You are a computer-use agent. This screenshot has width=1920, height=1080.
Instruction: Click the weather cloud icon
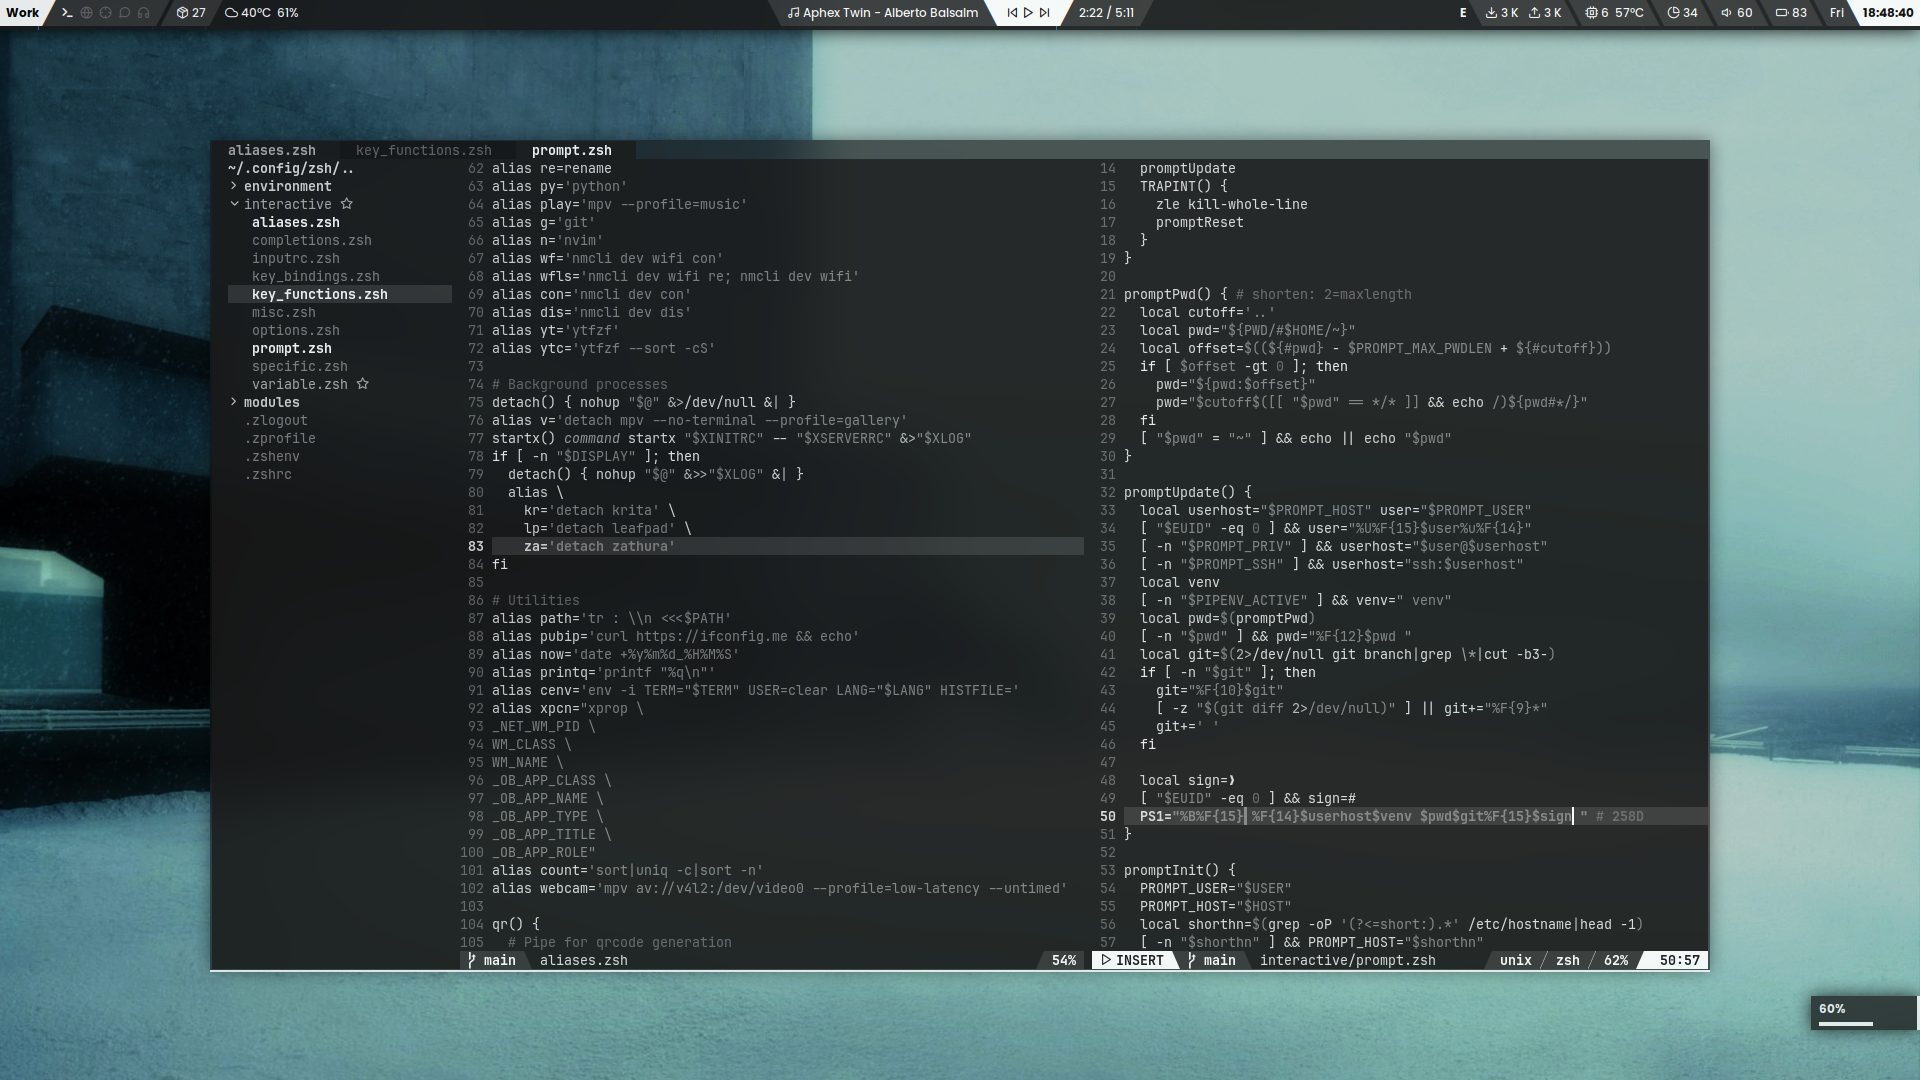(x=232, y=13)
